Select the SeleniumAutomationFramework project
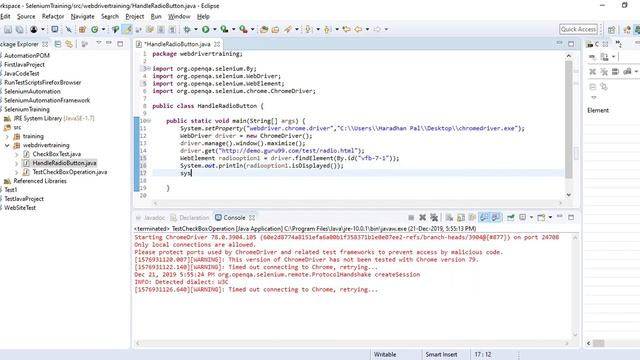The image size is (640, 360). (x=47, y=100)
